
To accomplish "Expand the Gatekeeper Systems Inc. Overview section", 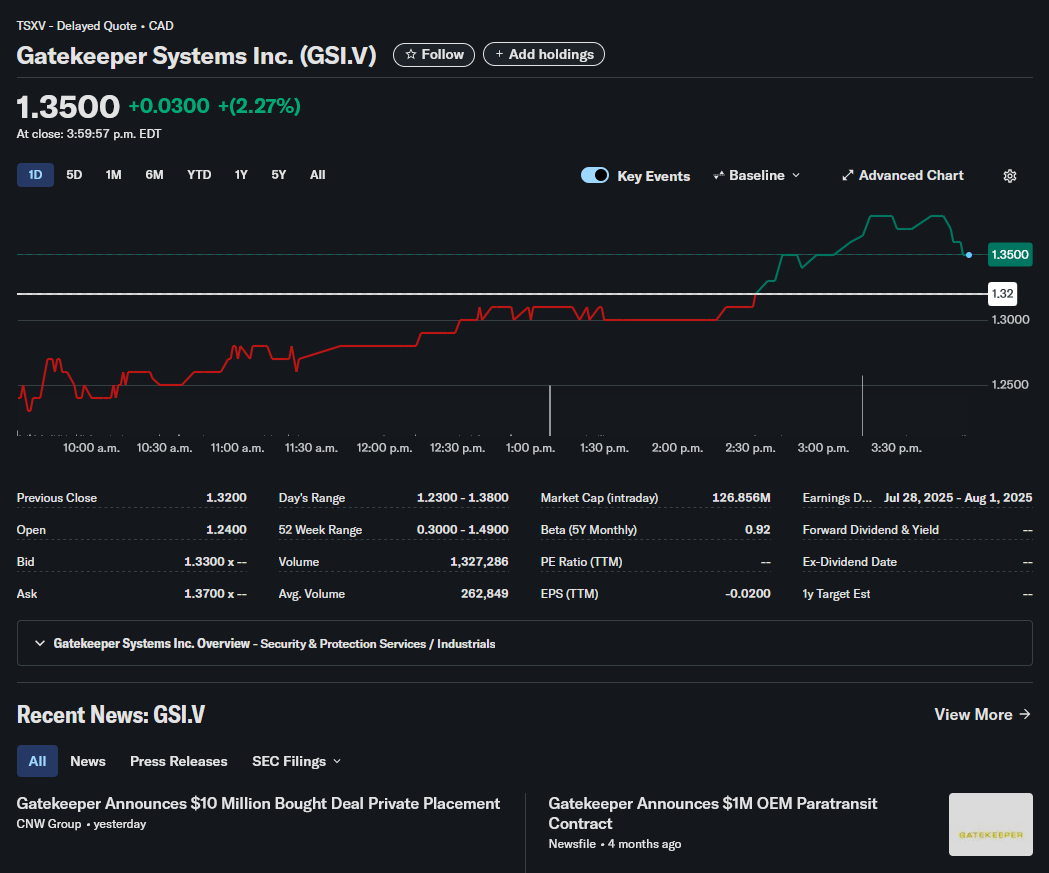I will click(x=524, y=643).
